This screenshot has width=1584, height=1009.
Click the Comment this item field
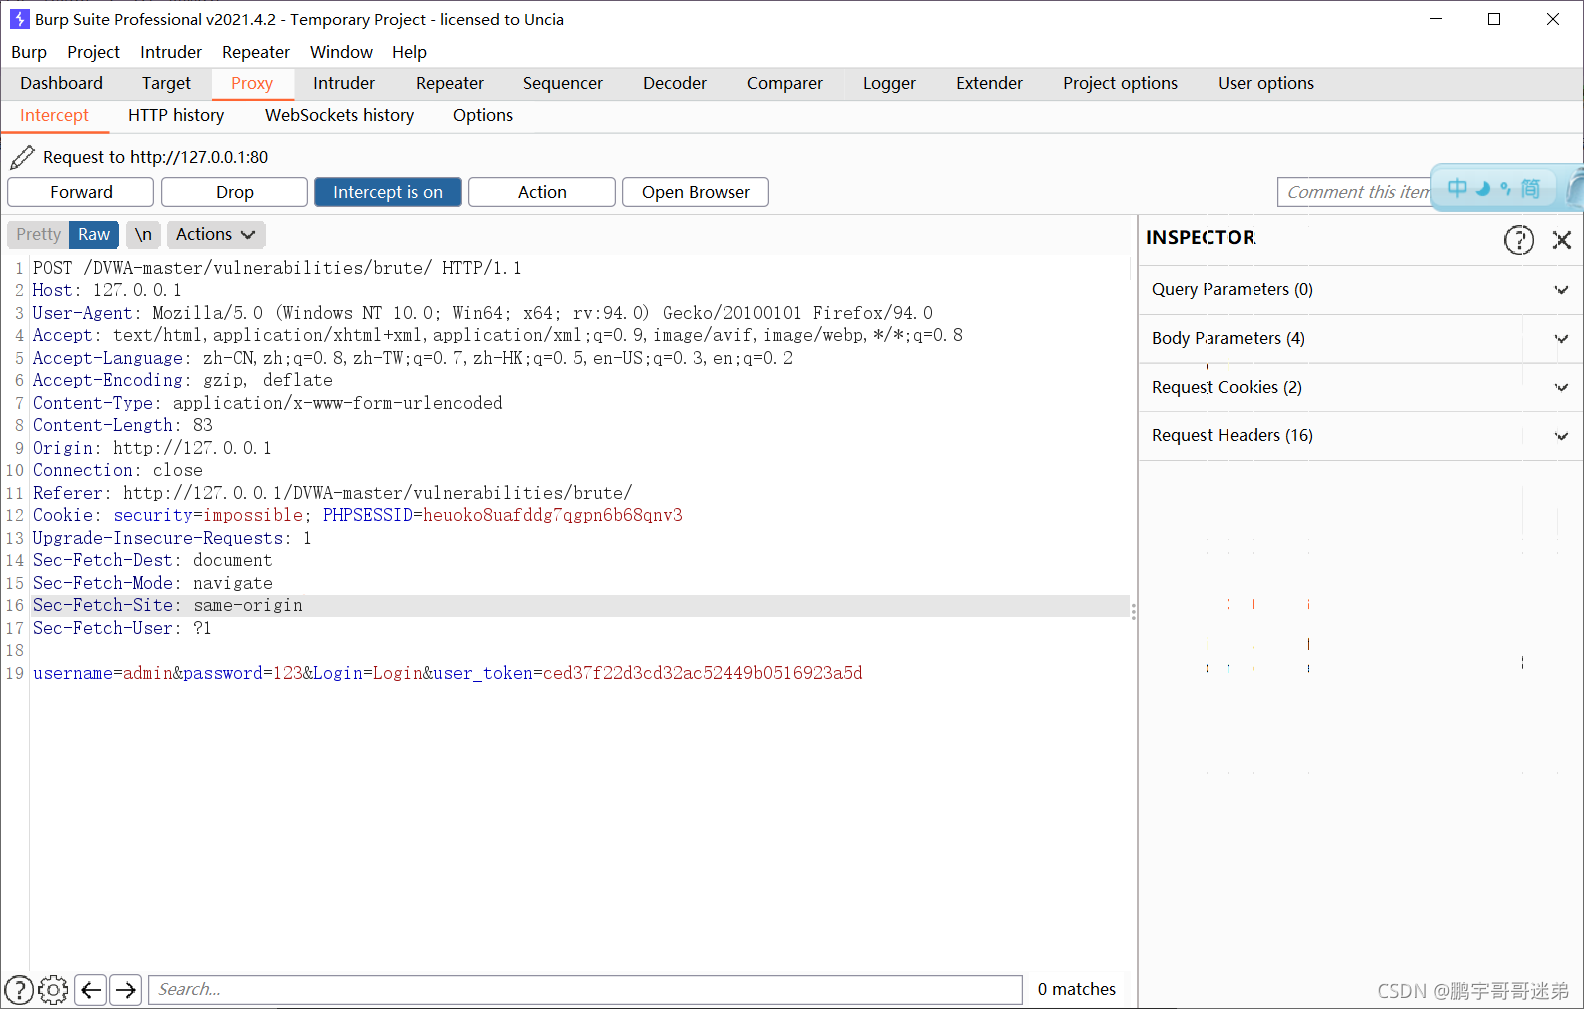pyautogui.click(x=1354, y=192)
